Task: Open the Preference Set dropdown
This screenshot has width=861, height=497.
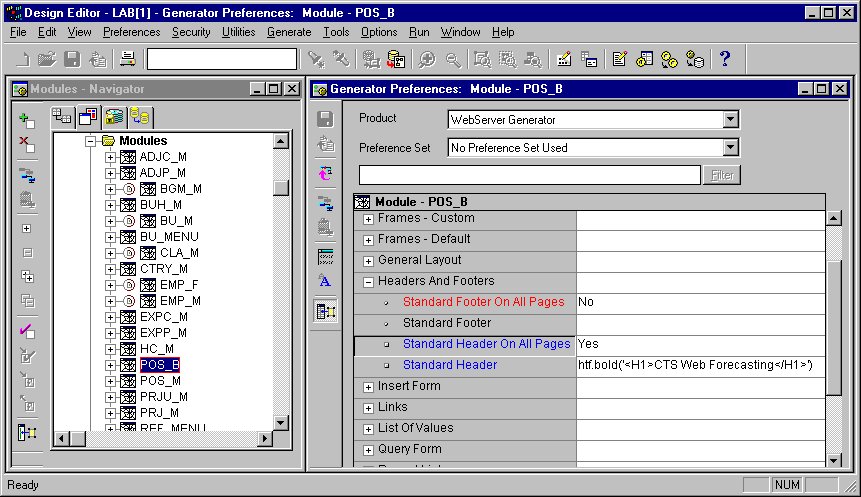Action: point(731,148)
